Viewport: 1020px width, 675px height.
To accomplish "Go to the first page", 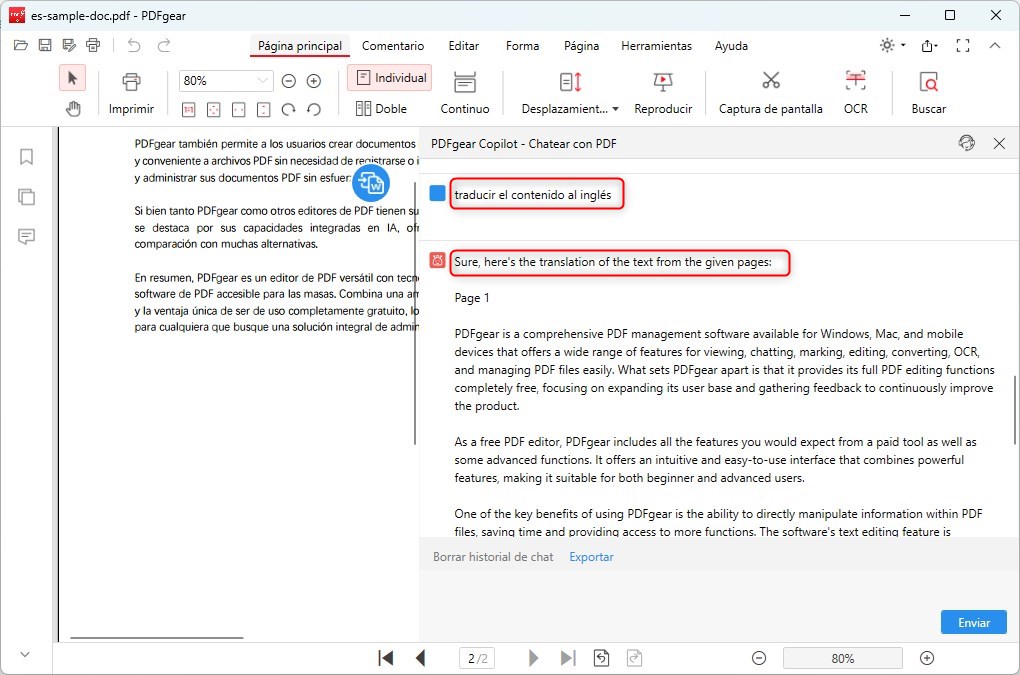I will pos(386,658).
